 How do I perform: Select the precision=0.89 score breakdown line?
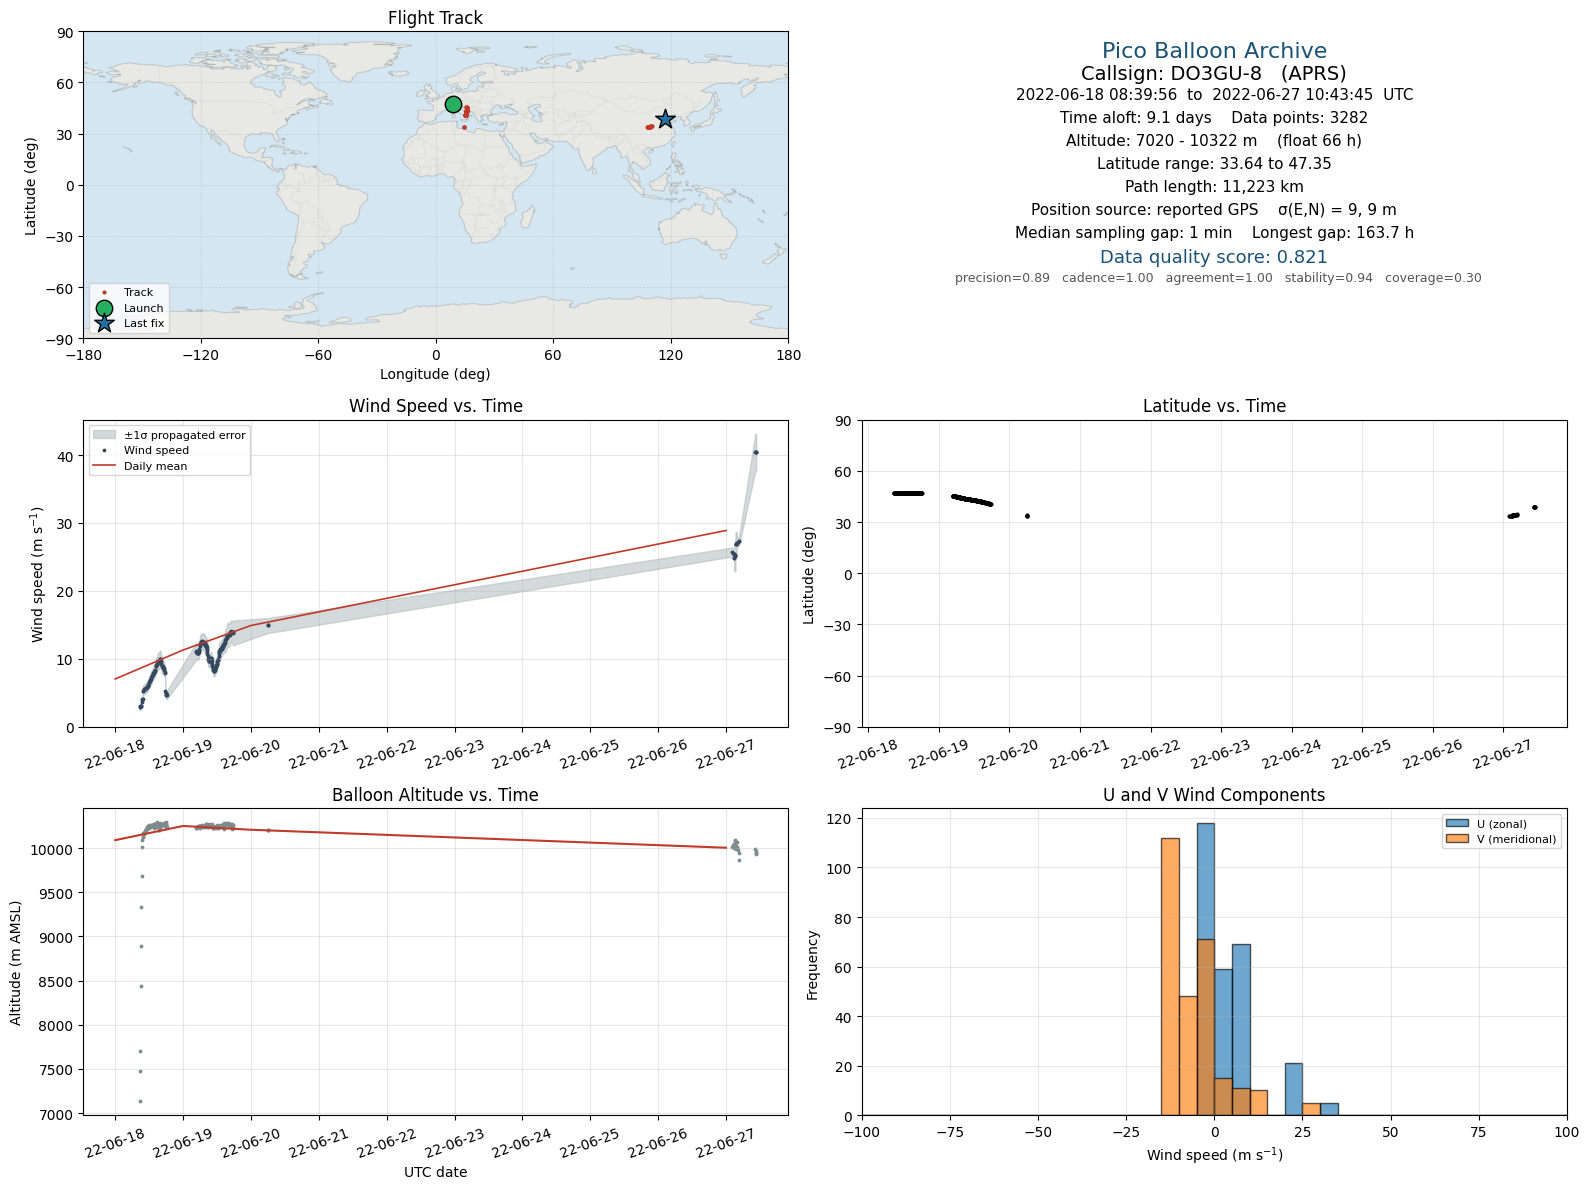pos(1218,278)
